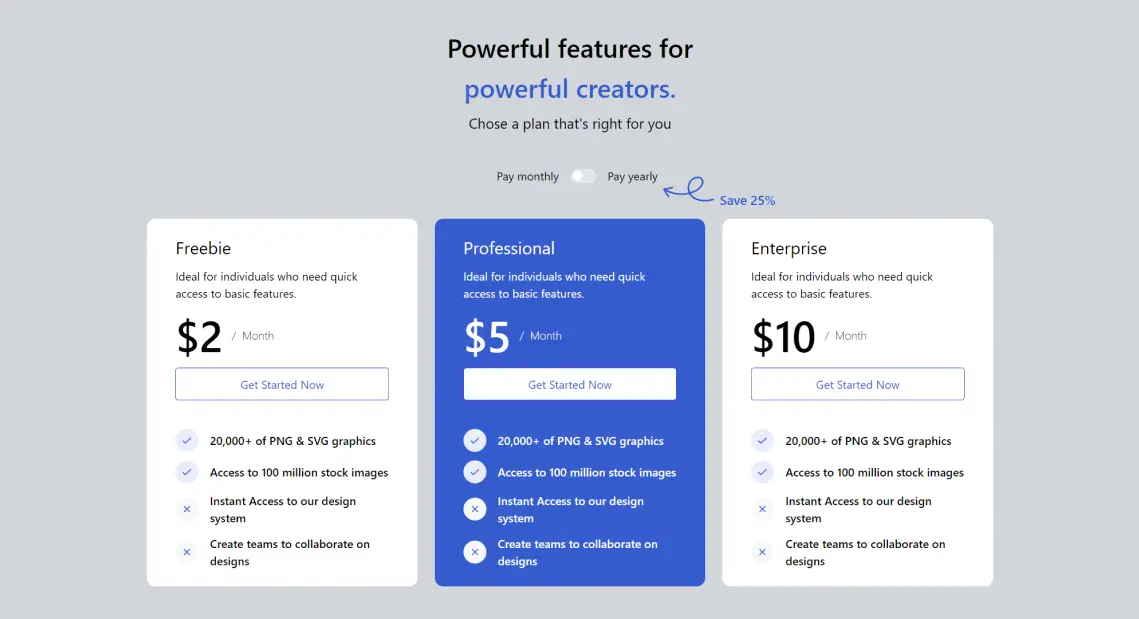The height and width of the screenshot is (619, 1139).
Task: Click Get Started Now under Enterprise
Action: [857, 384]
